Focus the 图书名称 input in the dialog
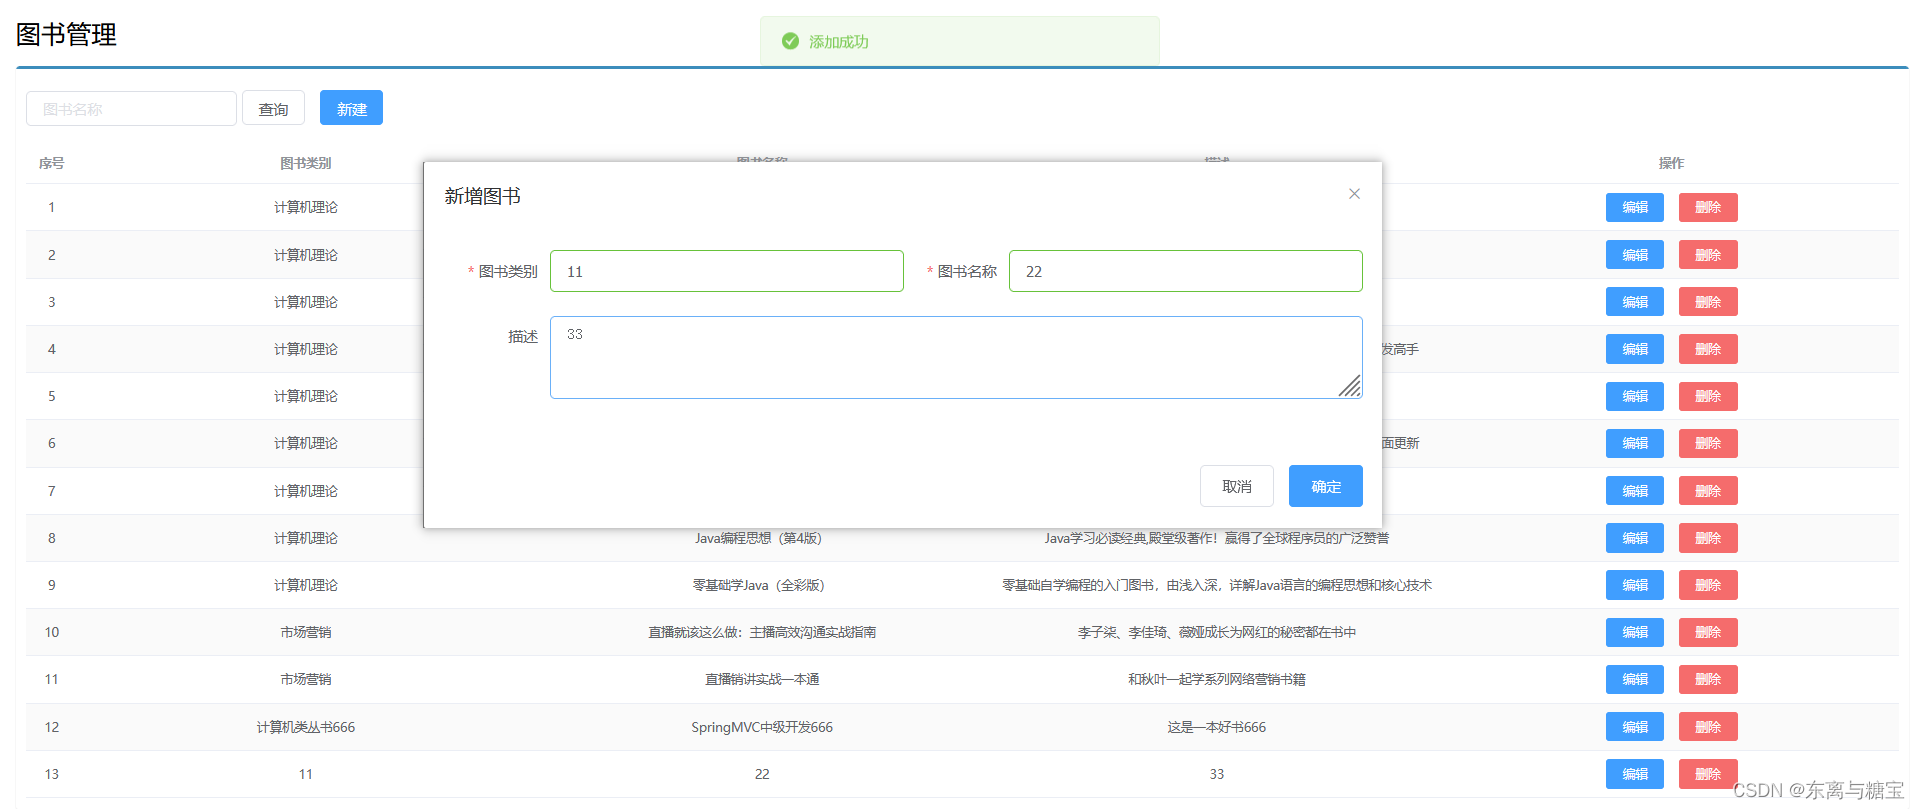This screenshot has width=1920, height=809. pos(1185,271)
